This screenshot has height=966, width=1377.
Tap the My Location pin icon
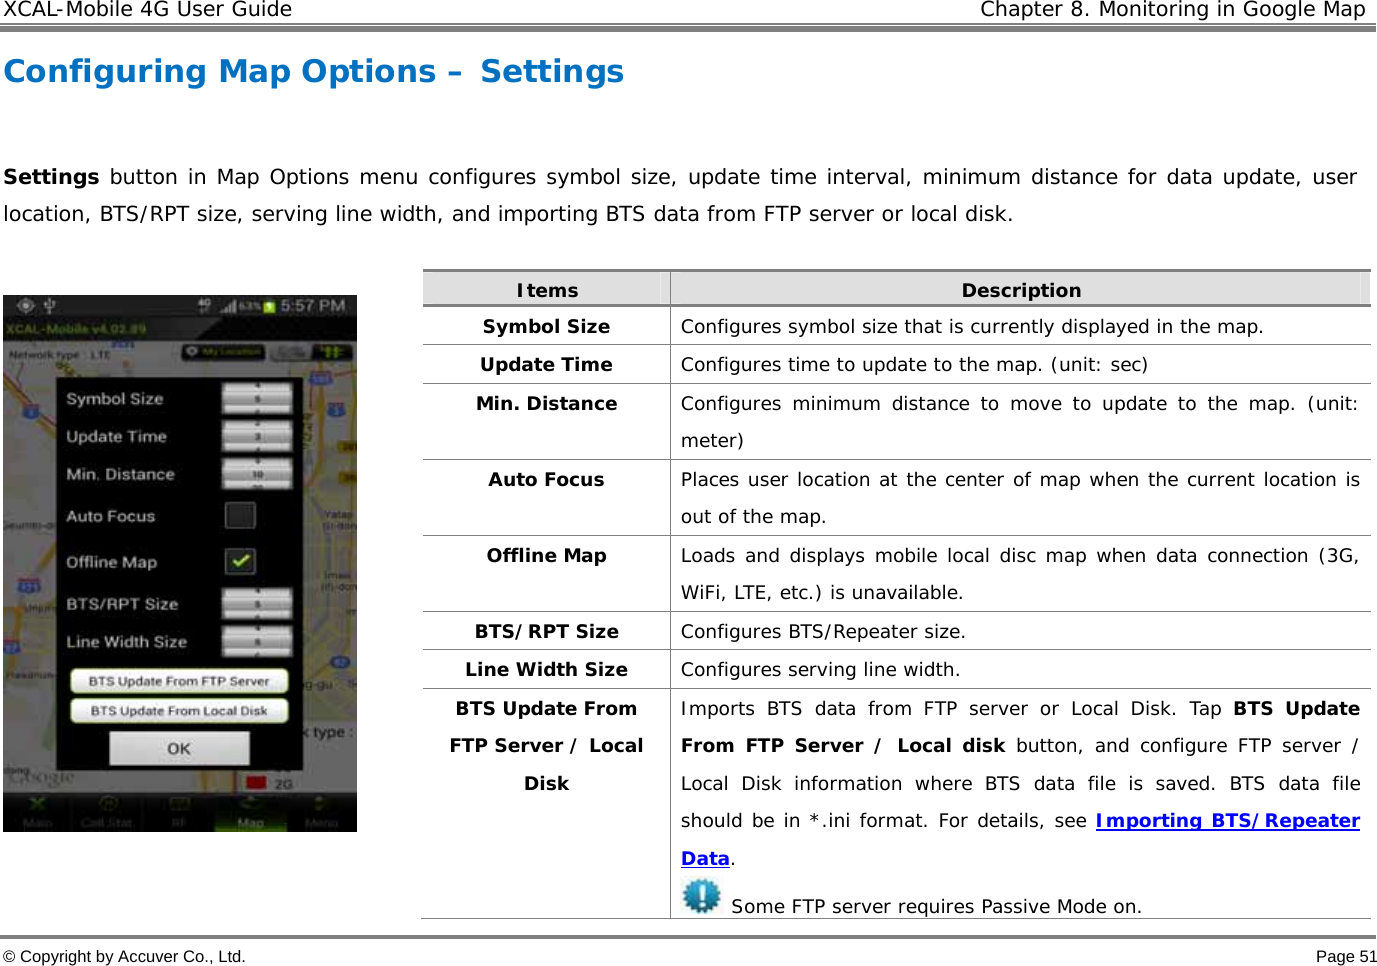pyautogui.click(x=191, y=350)
